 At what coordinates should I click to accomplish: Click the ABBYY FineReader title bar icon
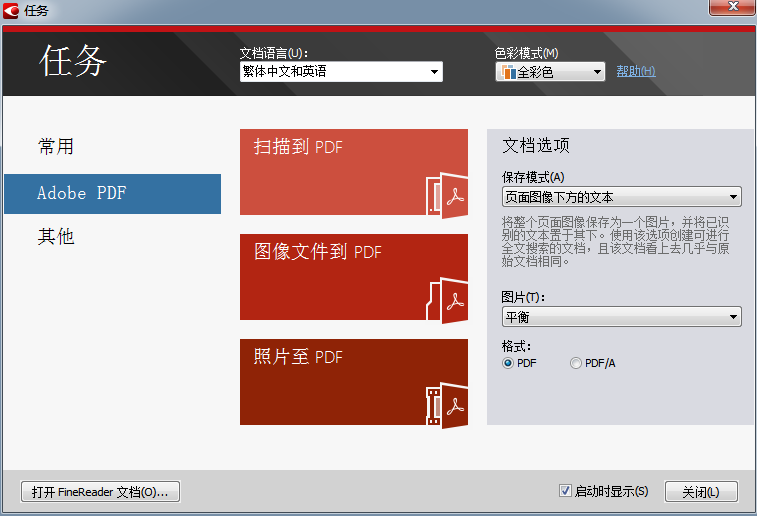(x=11, y=11)
